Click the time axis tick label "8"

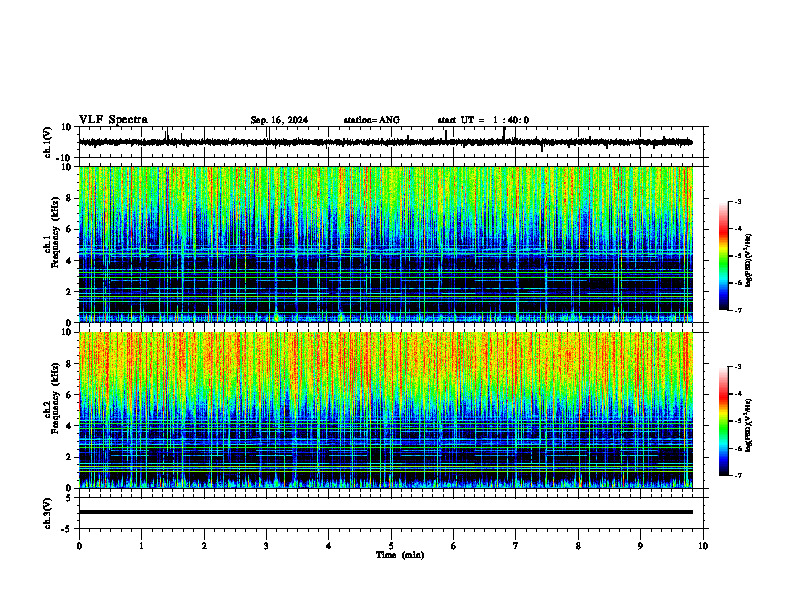(x=578, y=546)
